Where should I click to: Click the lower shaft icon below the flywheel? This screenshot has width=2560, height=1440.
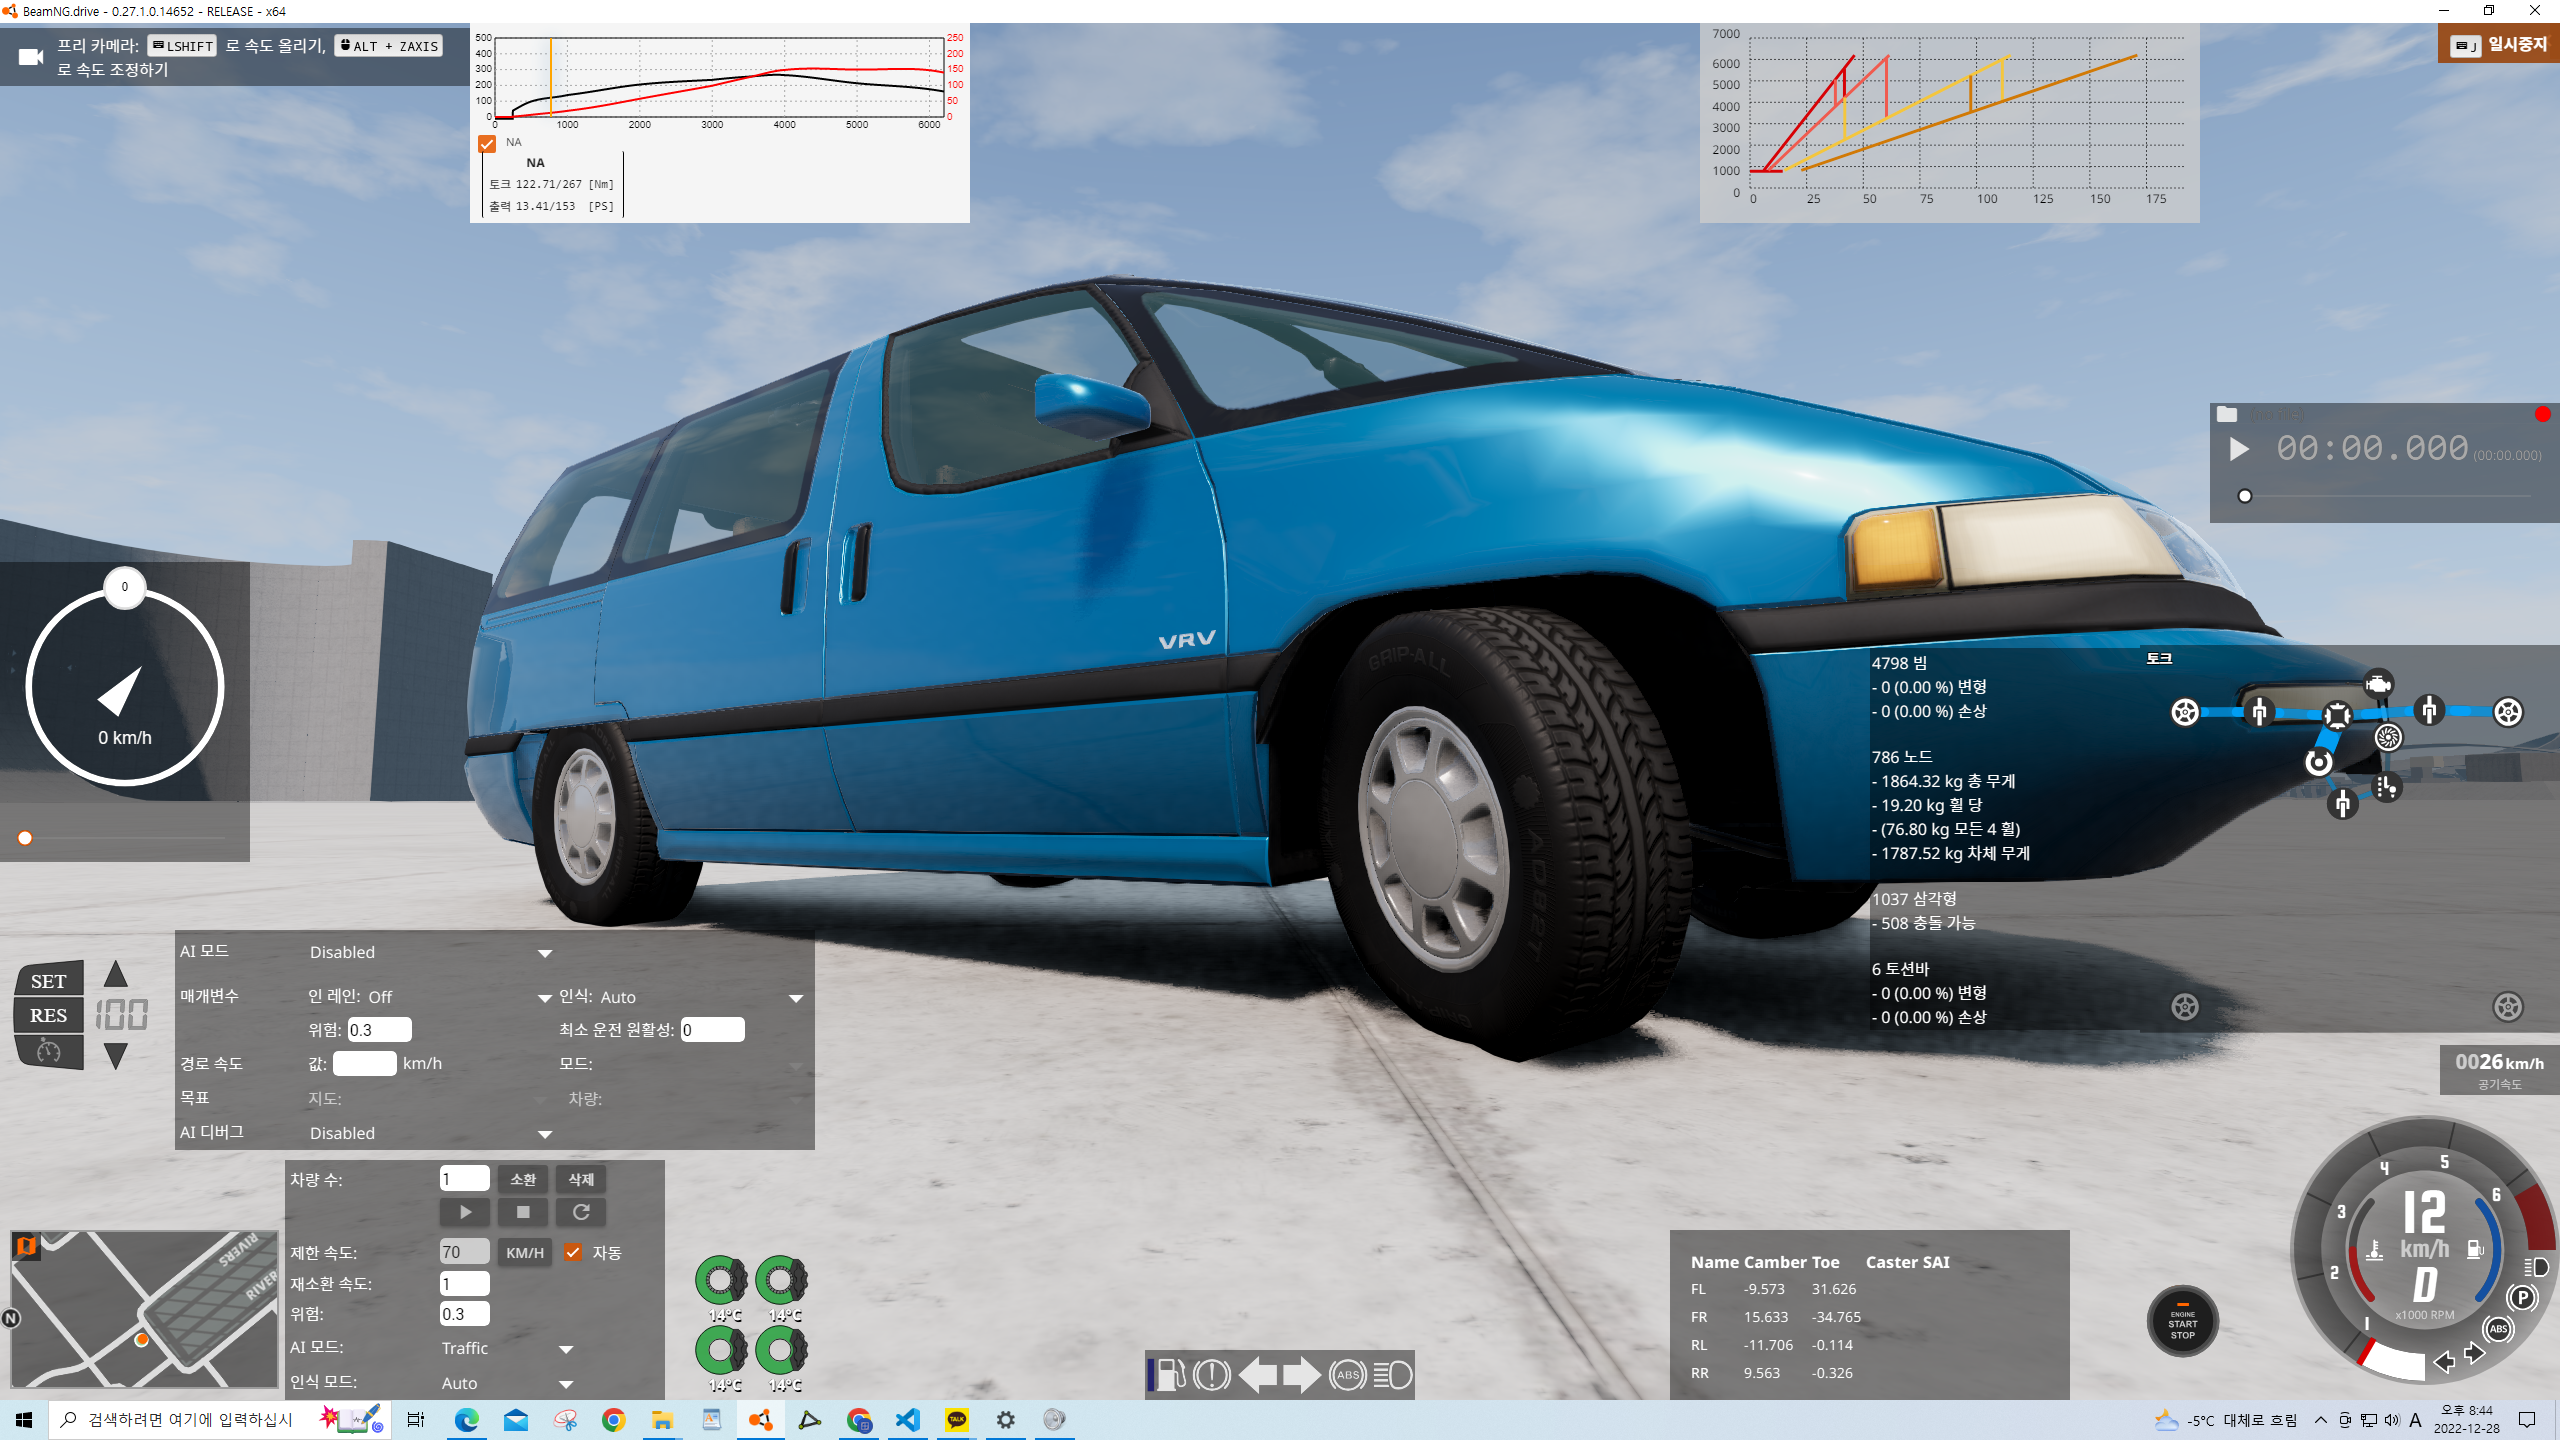pos(2342,803)
